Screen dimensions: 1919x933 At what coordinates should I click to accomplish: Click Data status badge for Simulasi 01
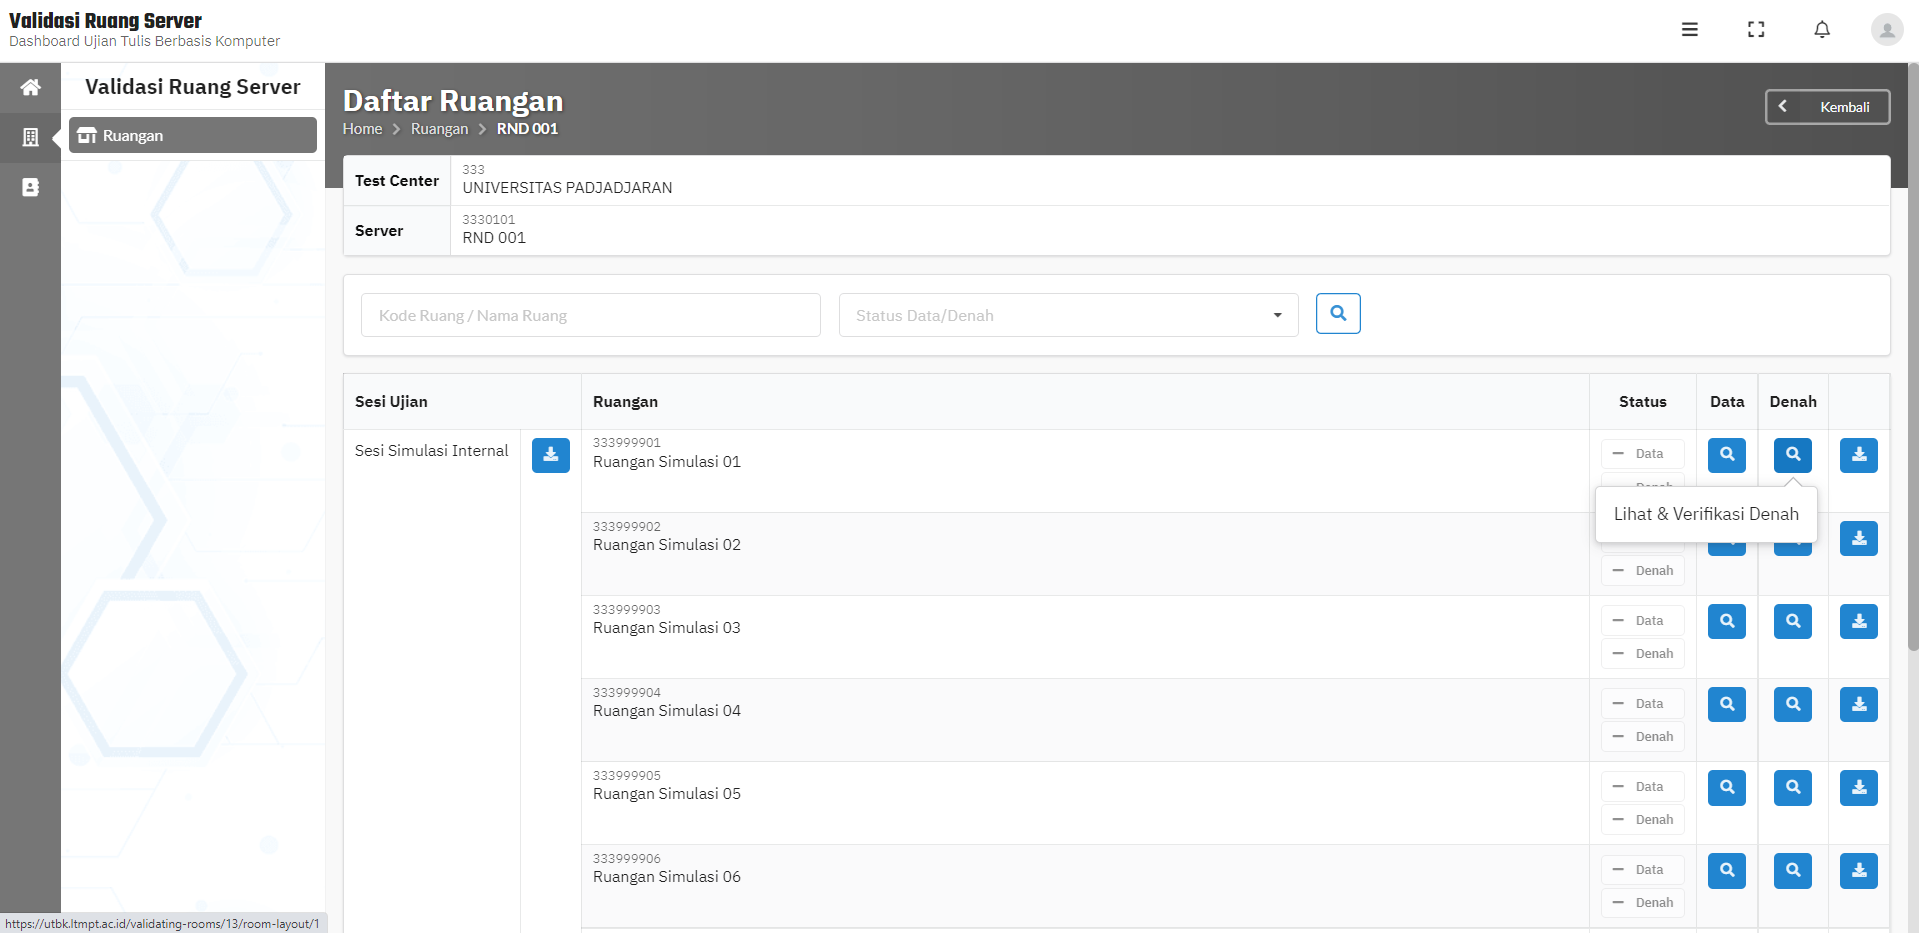coord(1642,454)
